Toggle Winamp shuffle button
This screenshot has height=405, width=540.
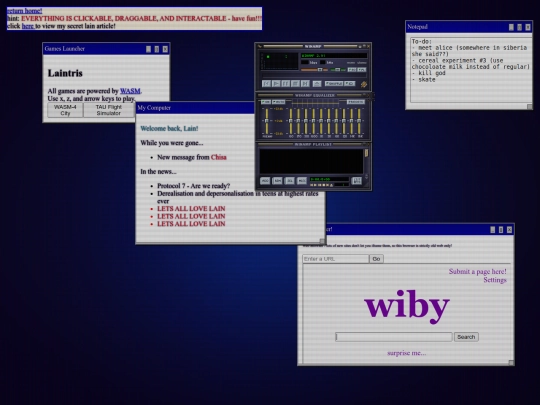[x=334, y=84]
